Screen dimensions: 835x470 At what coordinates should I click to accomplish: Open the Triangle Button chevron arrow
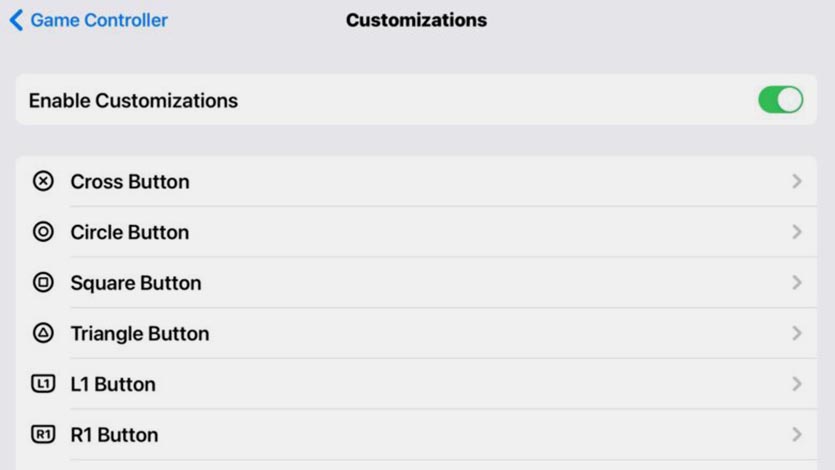[x=797, y=333]
